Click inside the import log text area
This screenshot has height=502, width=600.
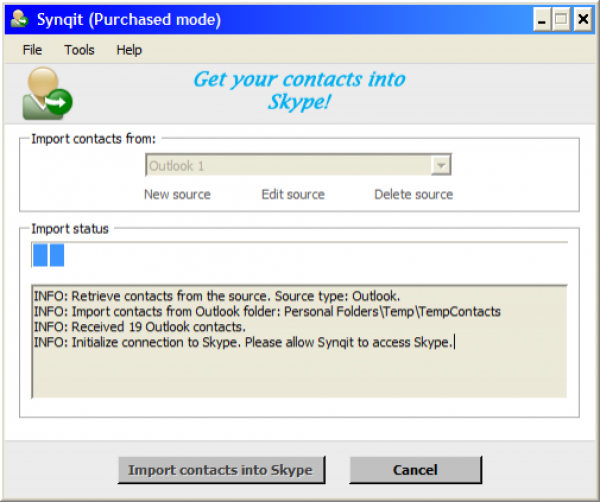point(300,370)
